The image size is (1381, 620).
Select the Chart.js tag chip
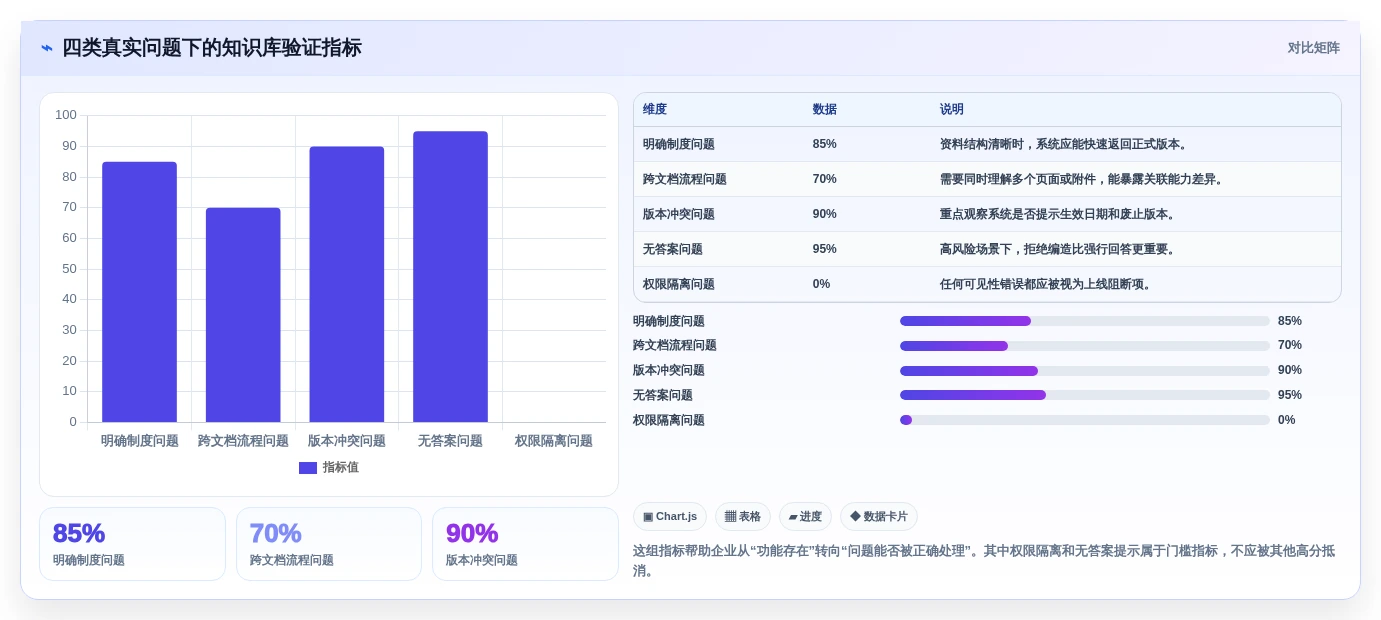point(670,517)
